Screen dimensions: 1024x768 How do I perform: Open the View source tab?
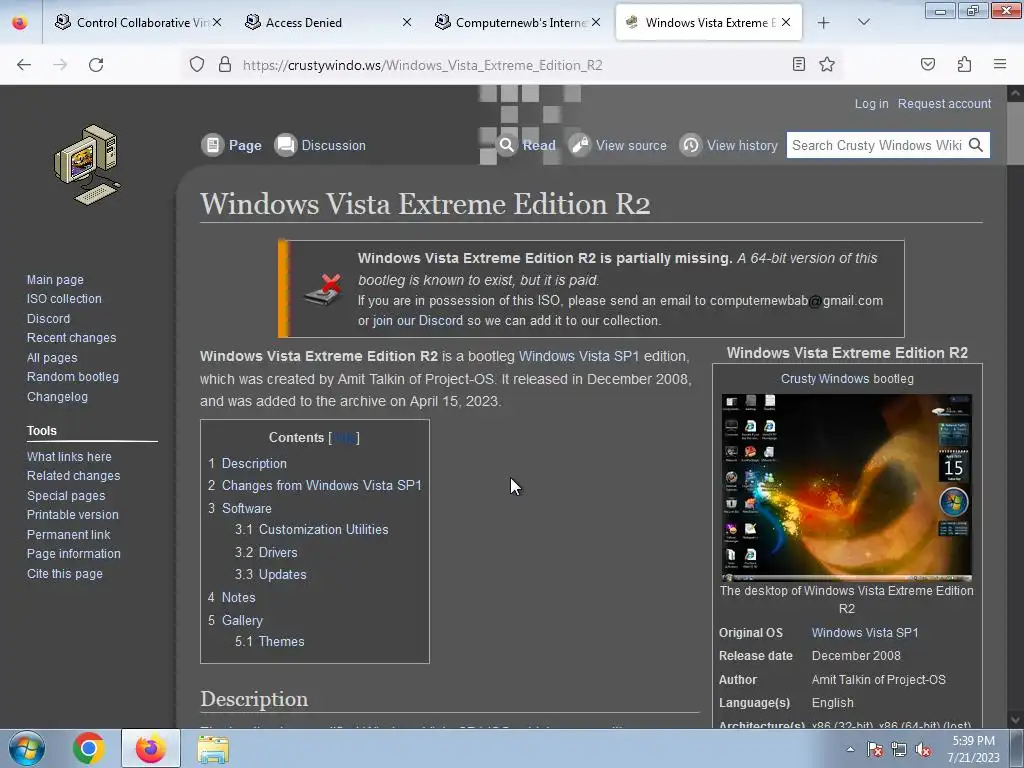pos(618,145)
